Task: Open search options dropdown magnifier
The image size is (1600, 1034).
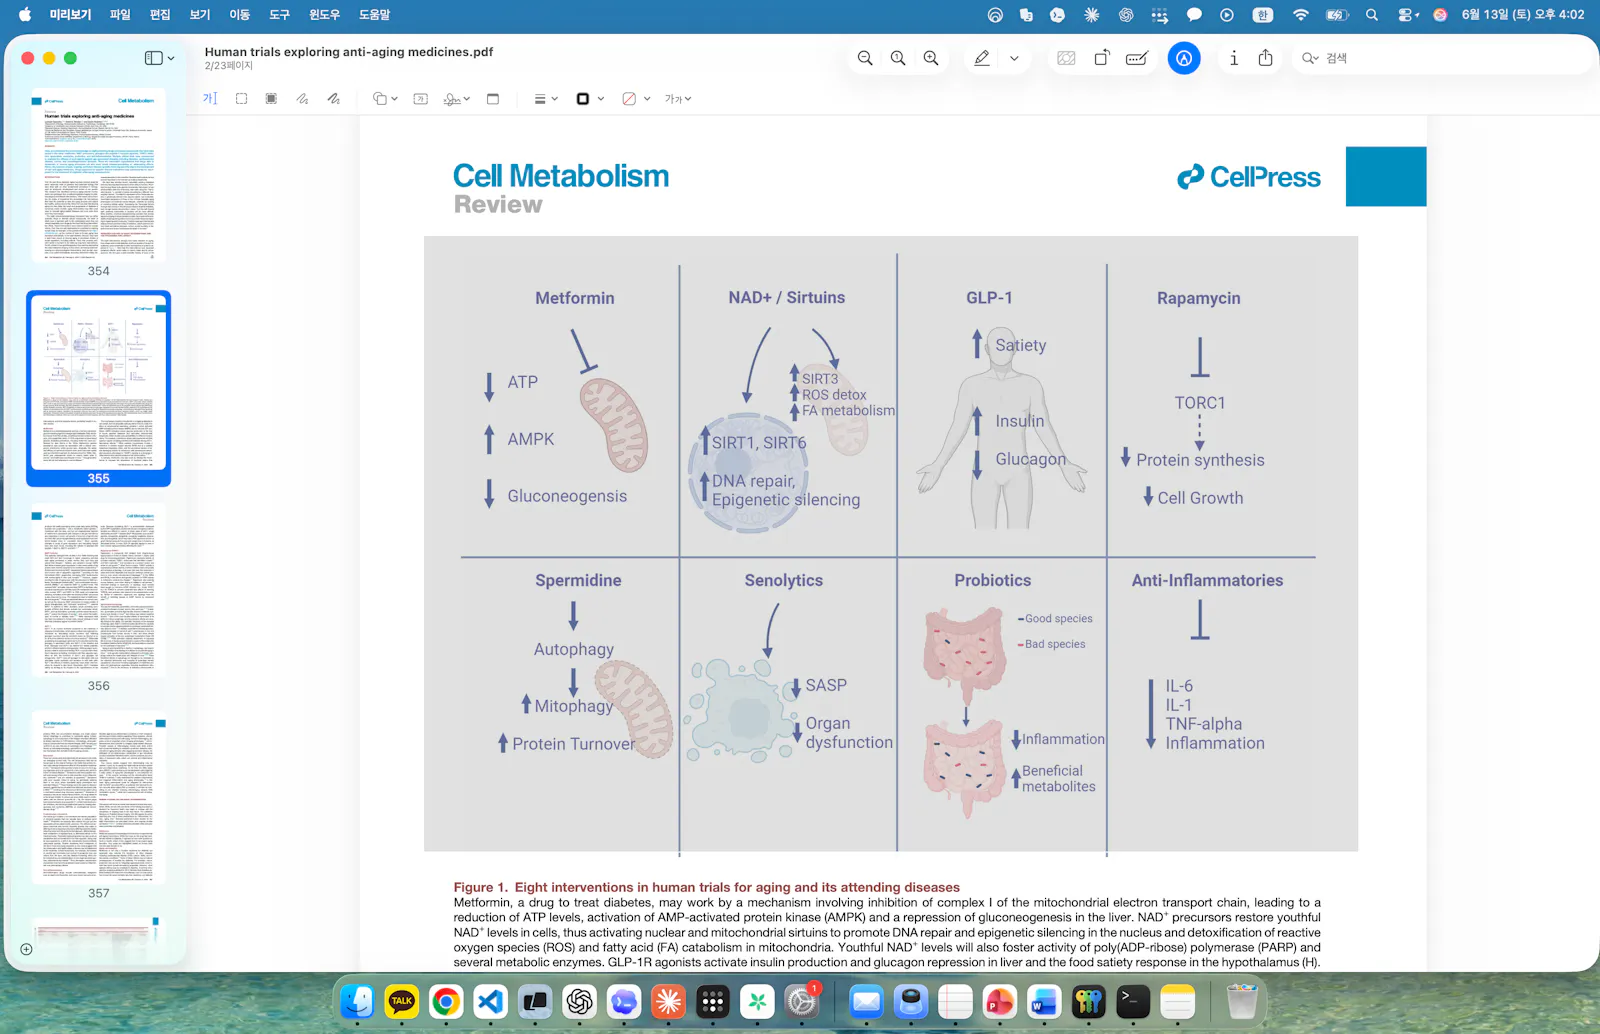Action: pos(1310,58)
